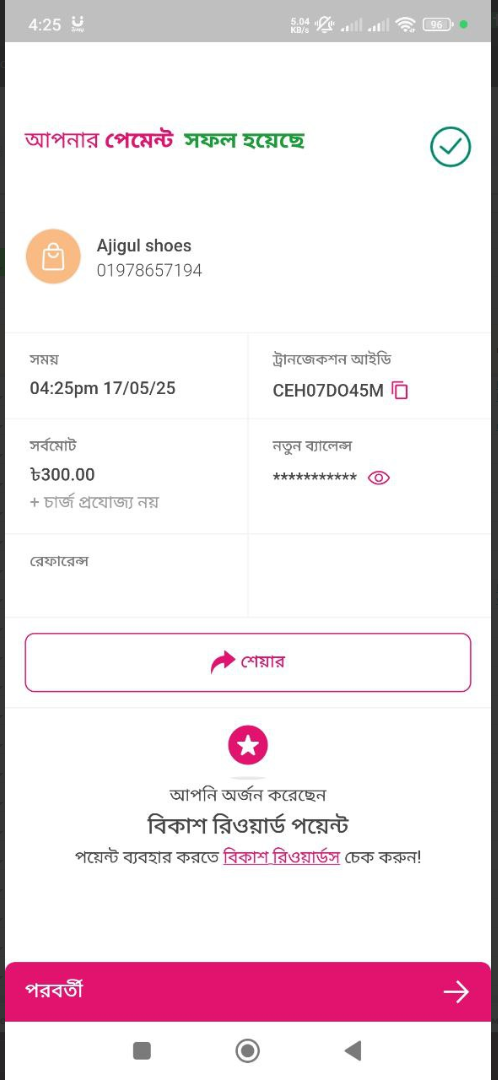Tap the রেফারেন্স field
498x1080 pixels.
click(x=127, y=575)
